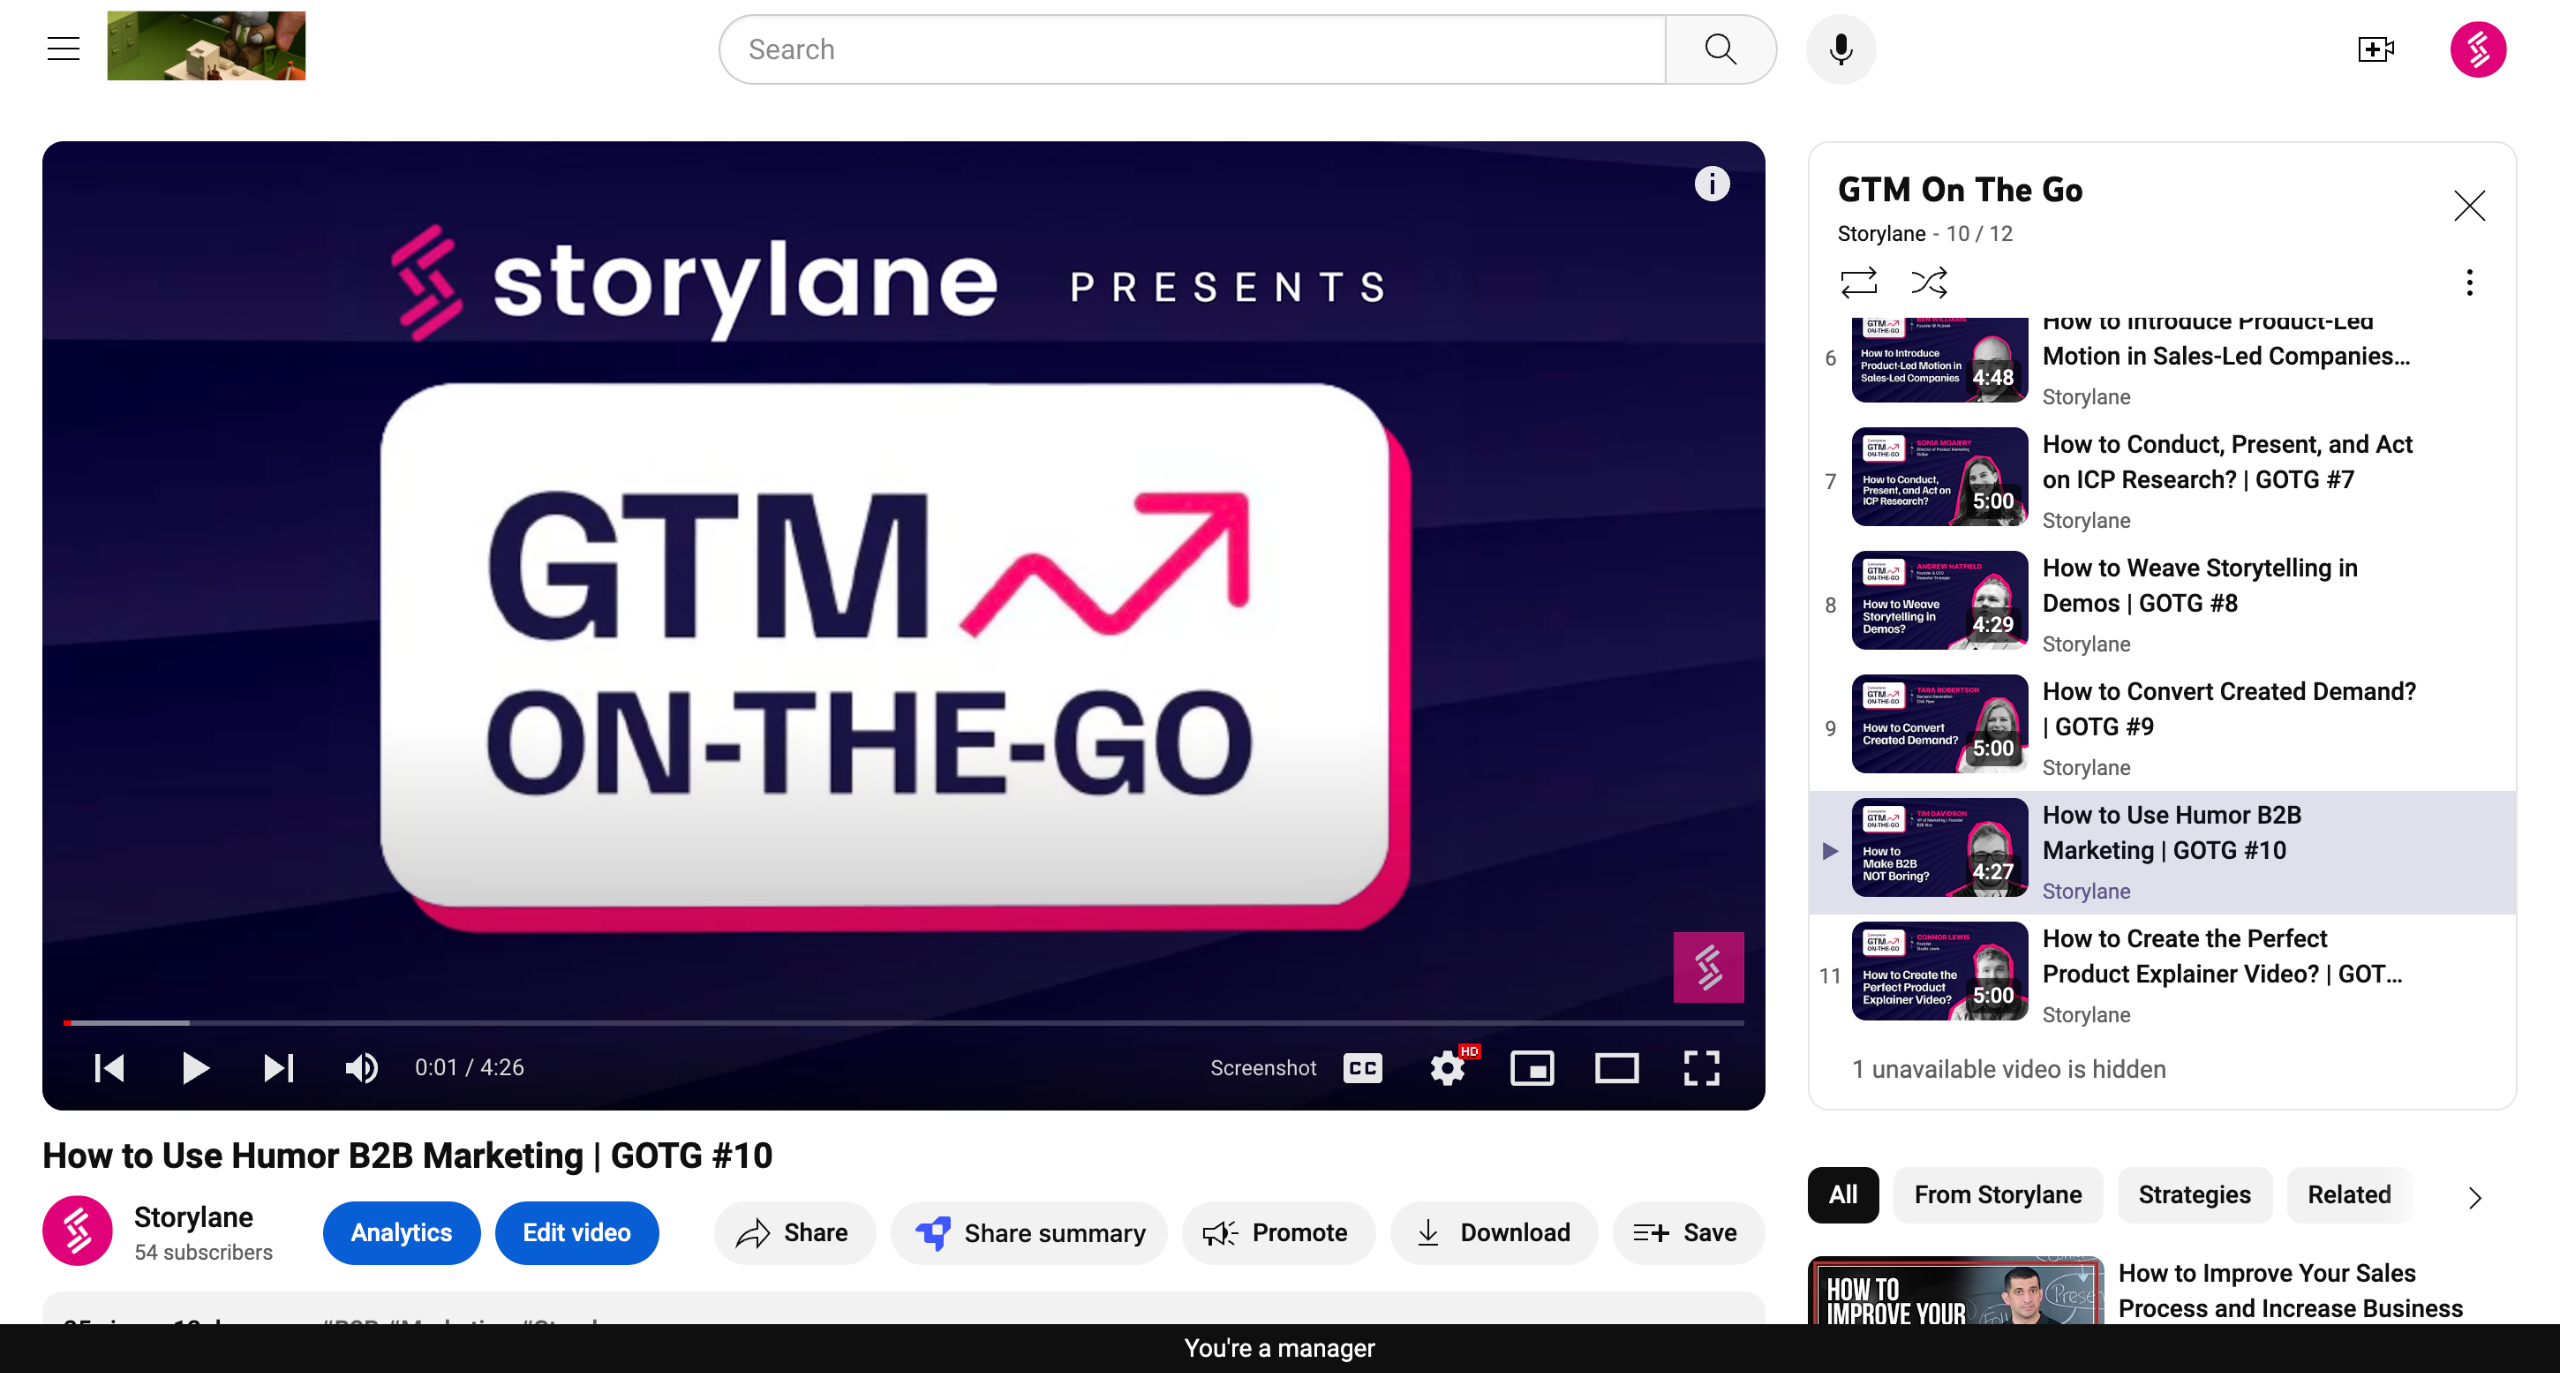Search with your voice microphone icon
The width and height of the screenshot is (2560, 1373).
1840,49
